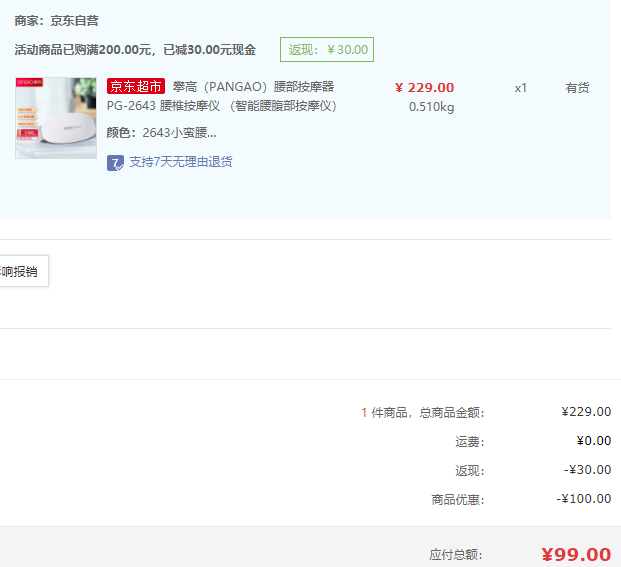
Task: Click the green 返现 ¥30.00 tag
Action: [x=327, y=49]
